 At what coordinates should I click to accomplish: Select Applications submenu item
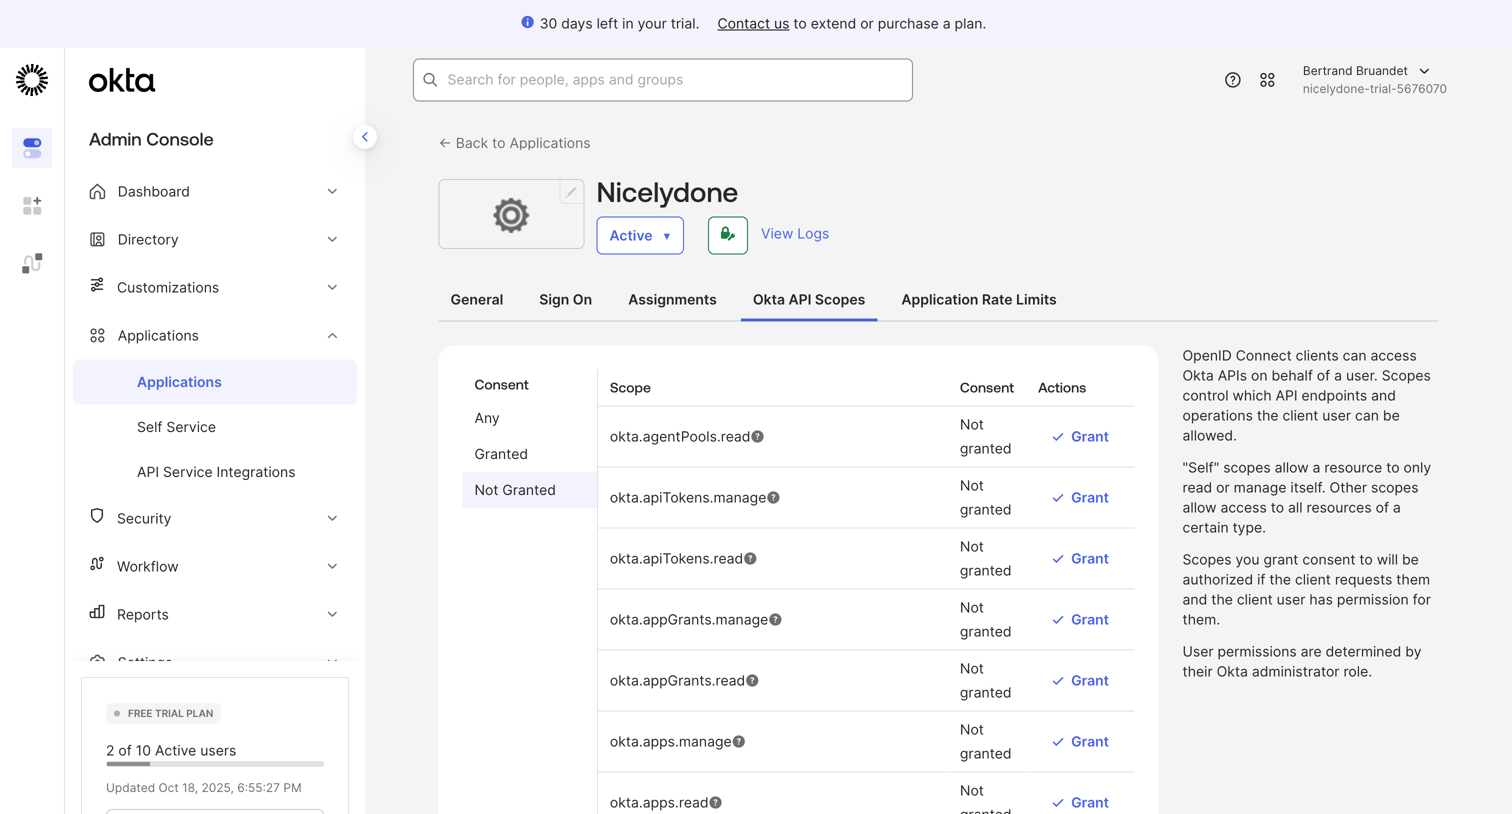tap(215, 382)
